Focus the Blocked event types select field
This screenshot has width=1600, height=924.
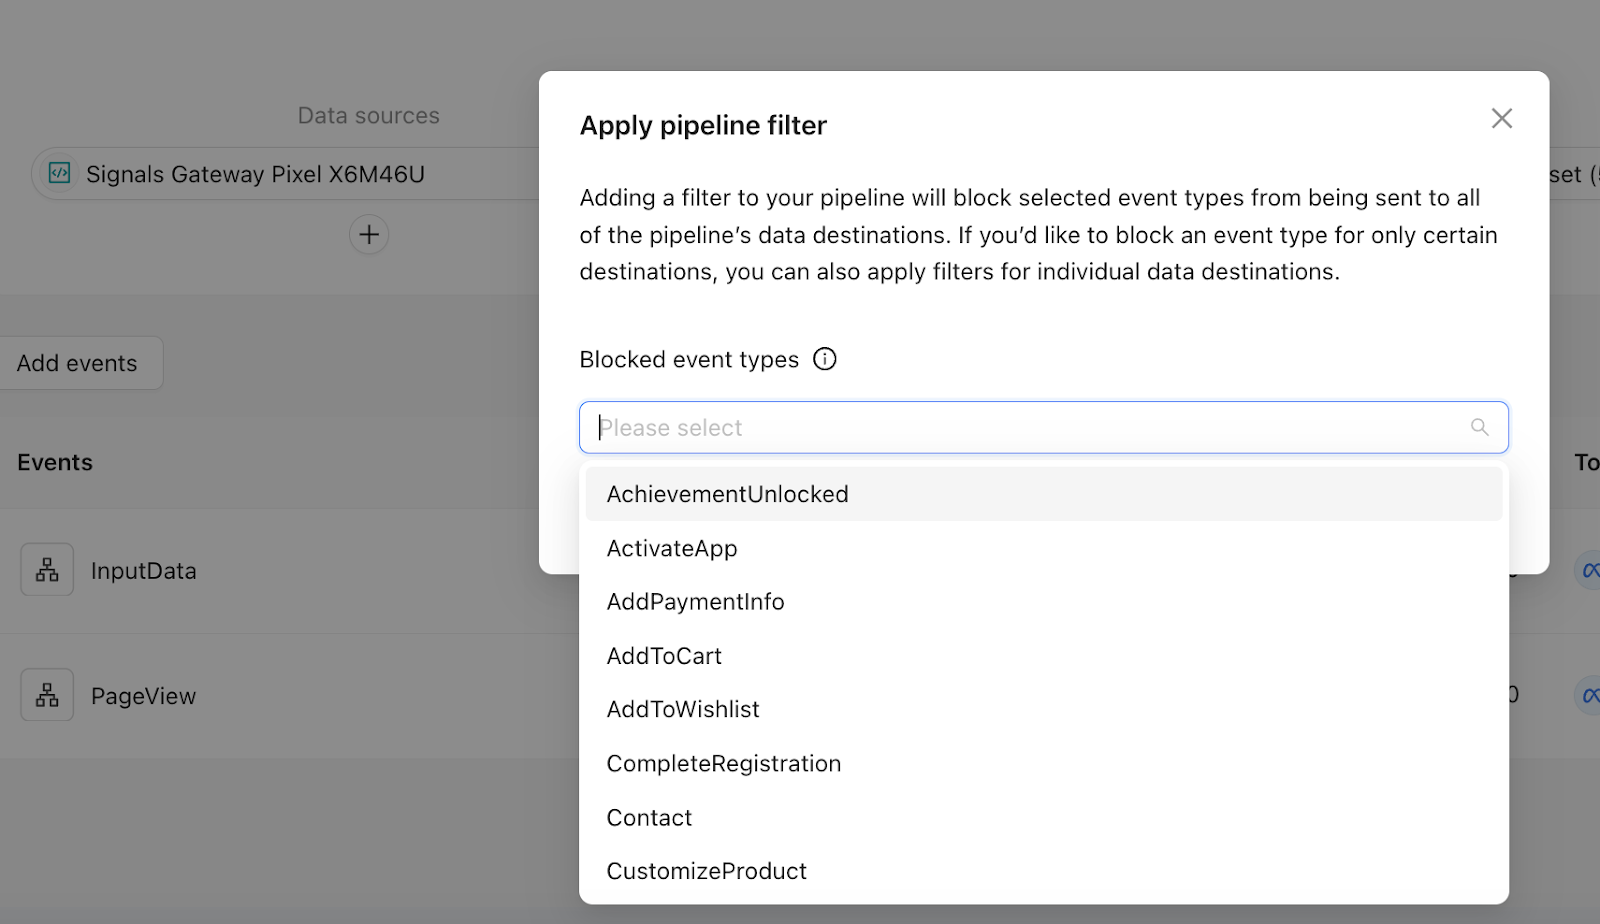[1043, 427]
